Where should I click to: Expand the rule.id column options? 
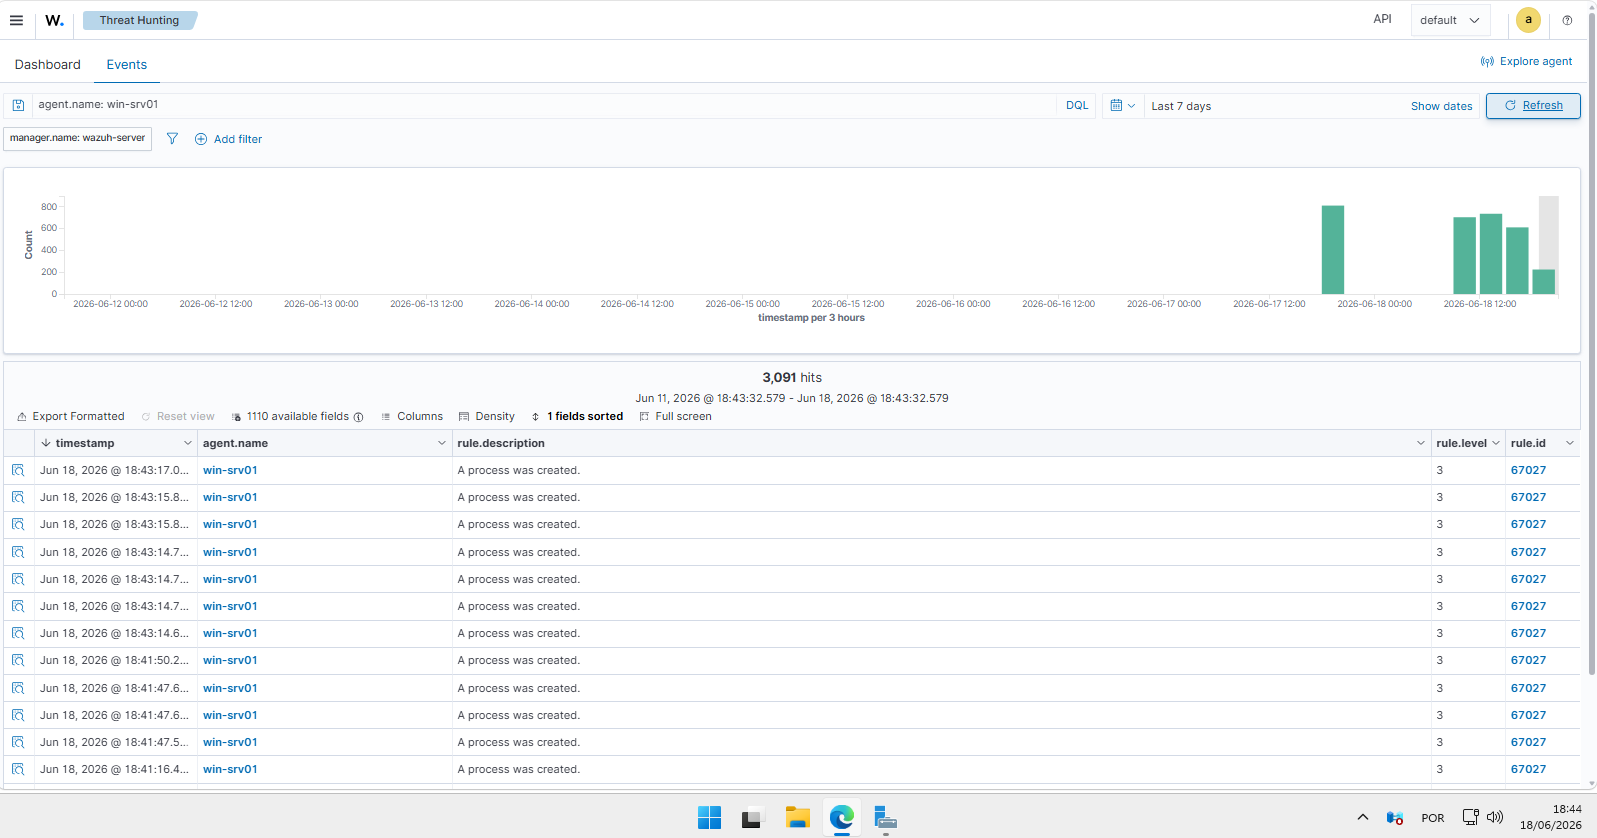coord(1570,443)
